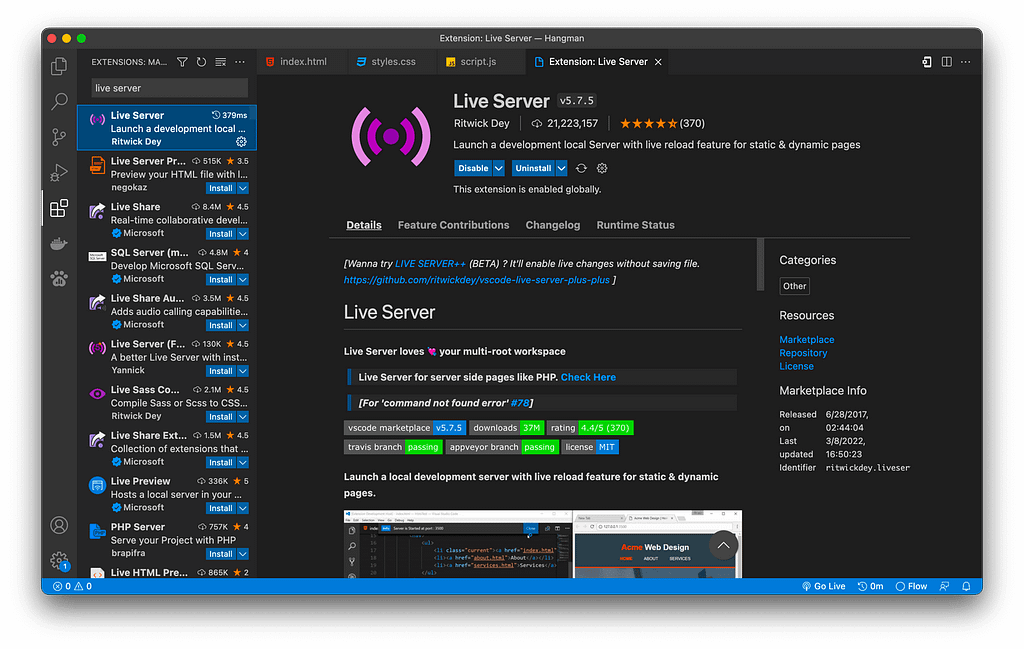This screenshot has width=1024, height=649.
Task: Open the Repository resource link
Action: pos(803,353)
